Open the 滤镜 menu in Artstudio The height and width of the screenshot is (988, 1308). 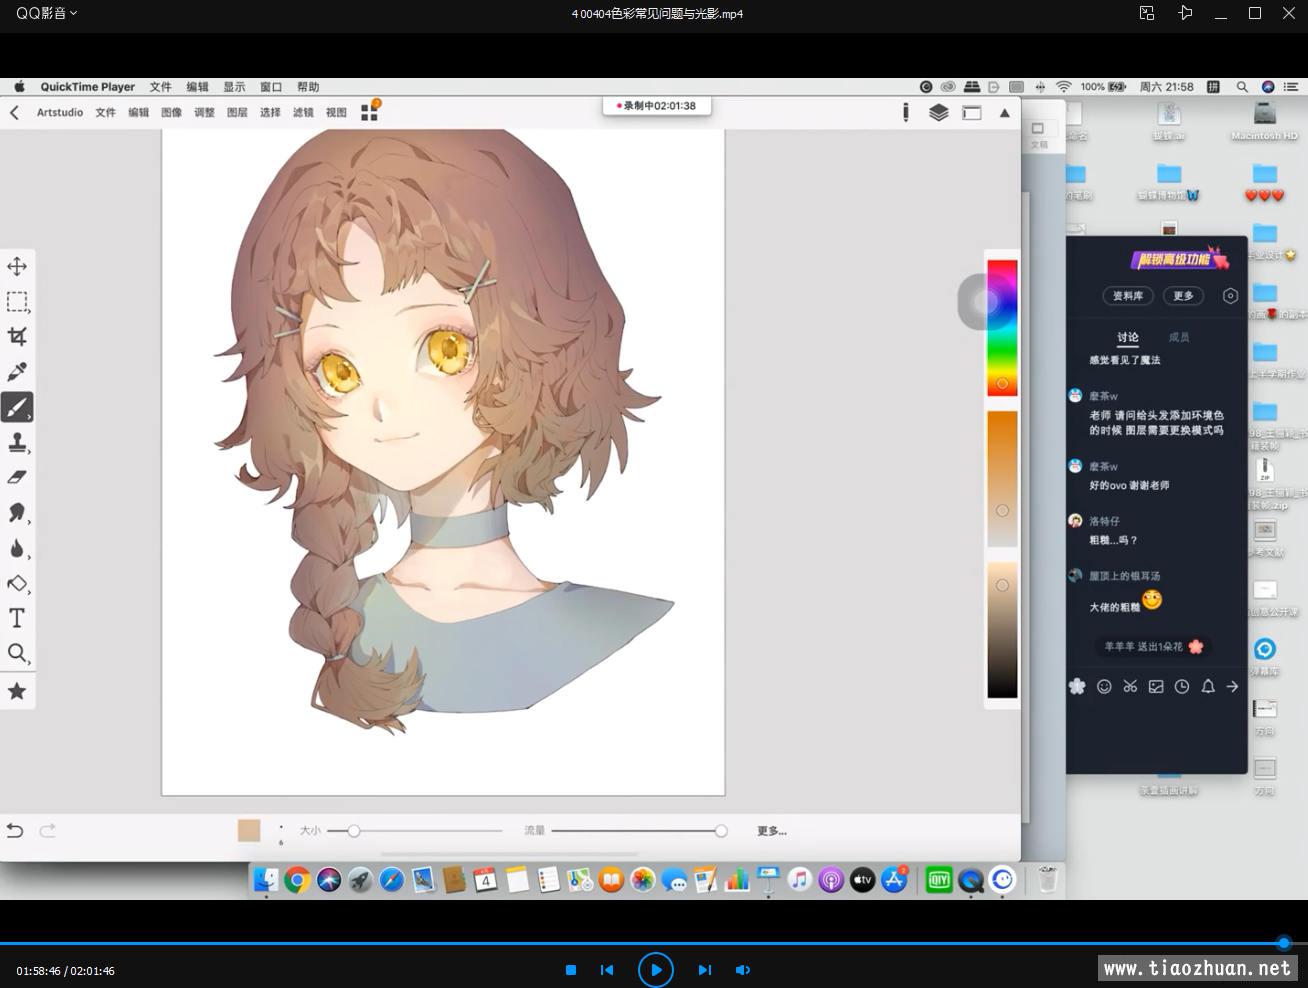pos(304,113)
